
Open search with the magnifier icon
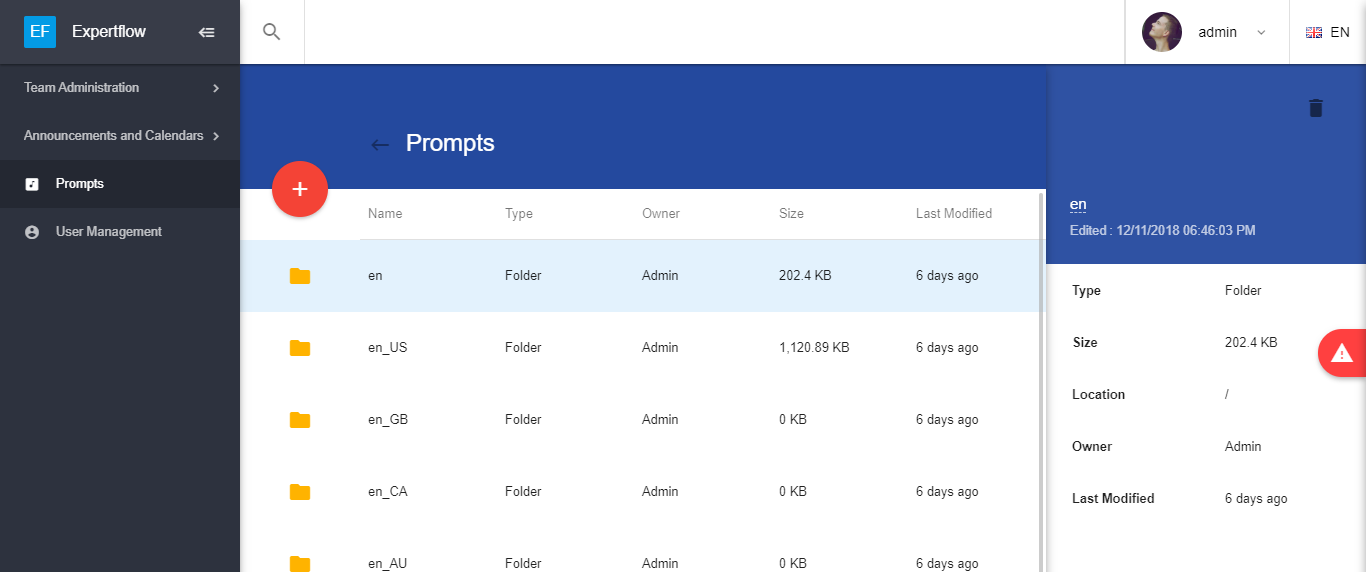point(271,32)
